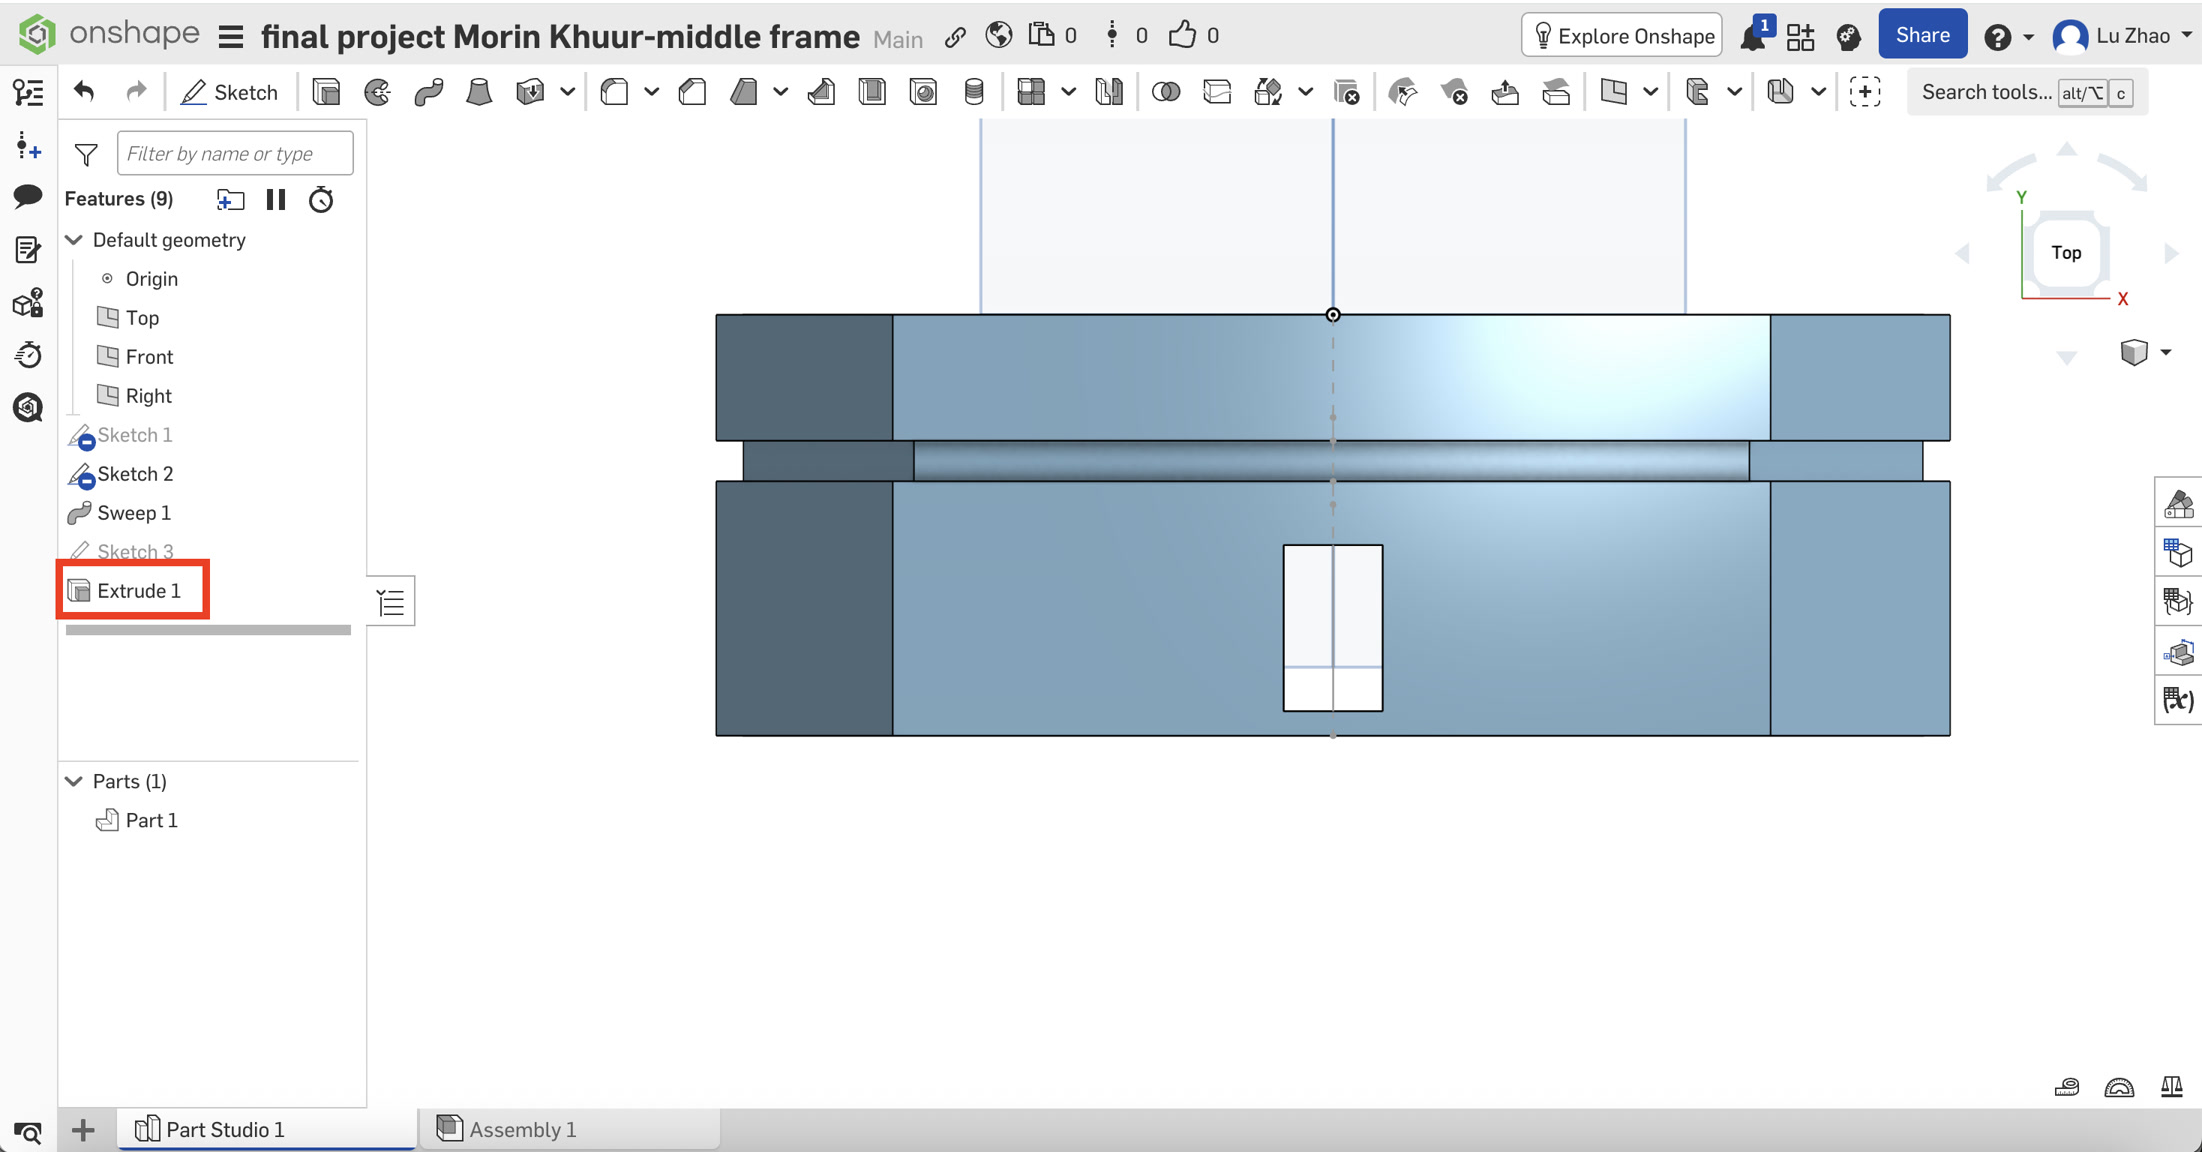Select the Delete part tool
This screenshot has width=2202, height=1152.
click(x=1346, y=92)
